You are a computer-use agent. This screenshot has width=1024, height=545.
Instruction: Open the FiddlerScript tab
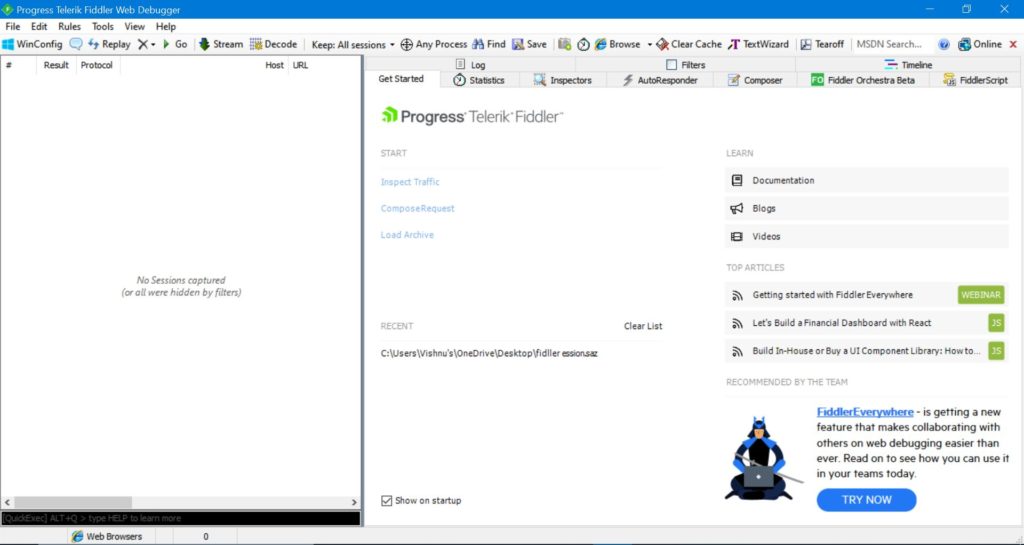click(x=976, y=80)
